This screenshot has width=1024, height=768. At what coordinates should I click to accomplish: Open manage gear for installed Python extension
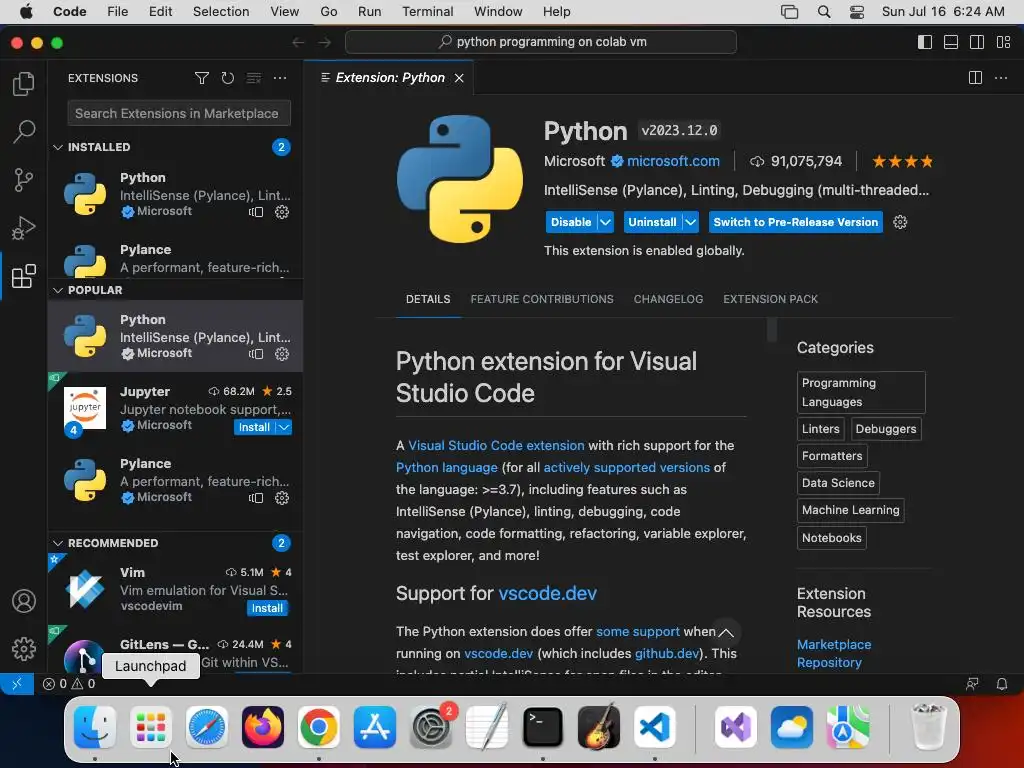pyautogui.click(x=281, y=212)
